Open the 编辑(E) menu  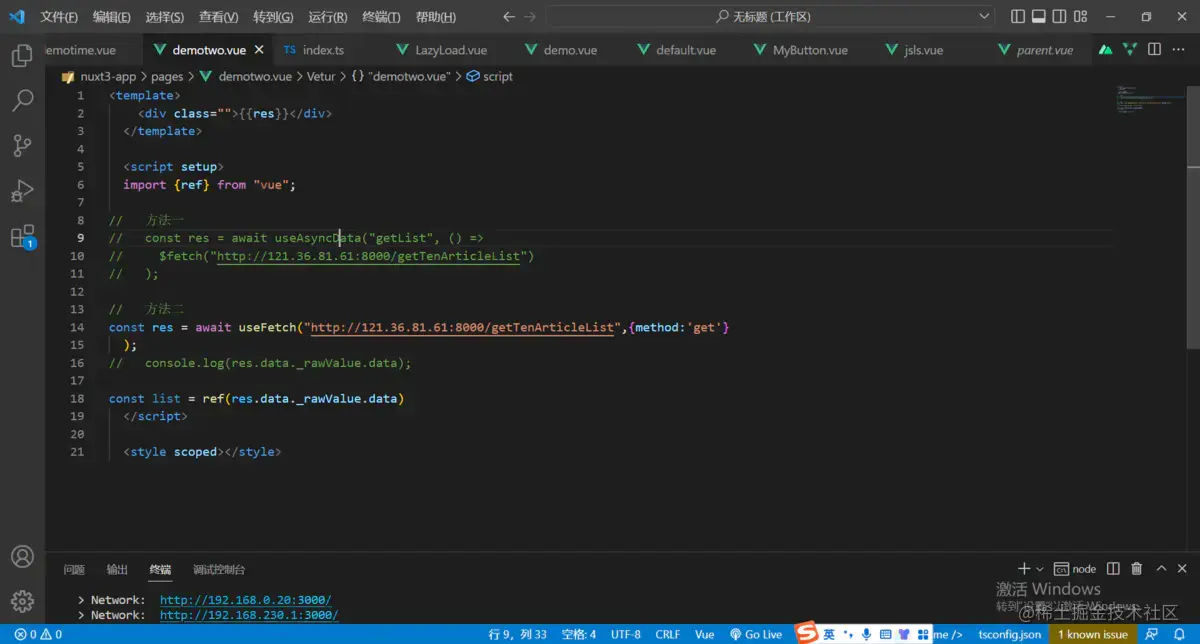click(112, 17)
